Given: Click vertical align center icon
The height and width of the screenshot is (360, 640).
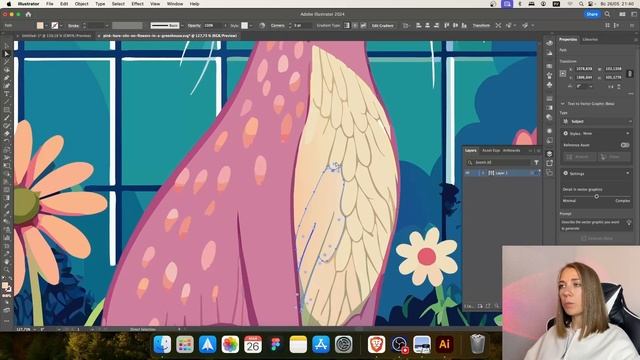Looking at the screenshot, I should [456, 25].
